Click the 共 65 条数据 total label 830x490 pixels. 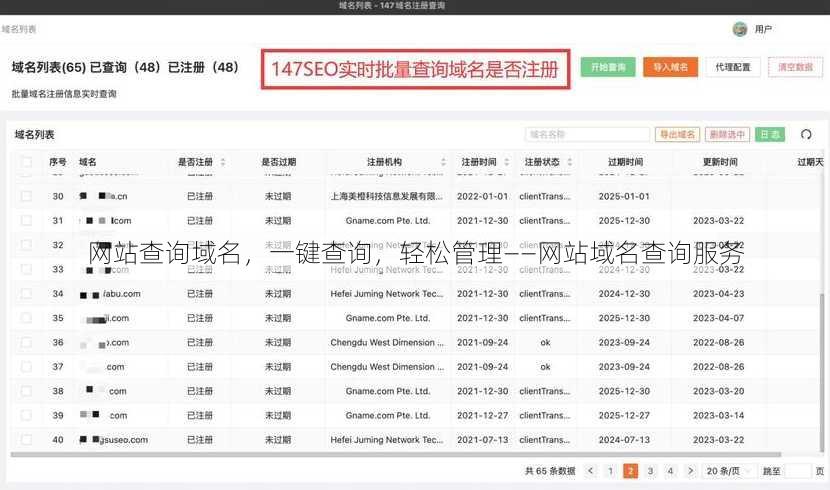pos(550,470)
